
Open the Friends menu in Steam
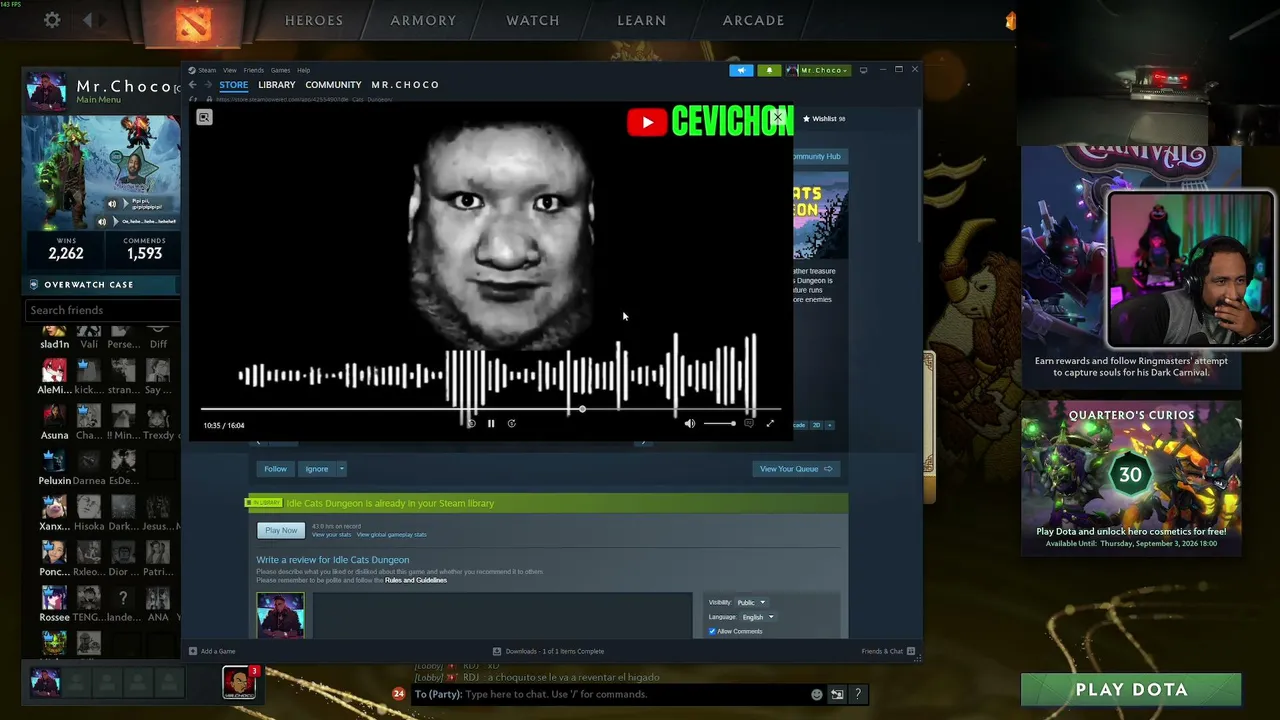coord(254,70)
